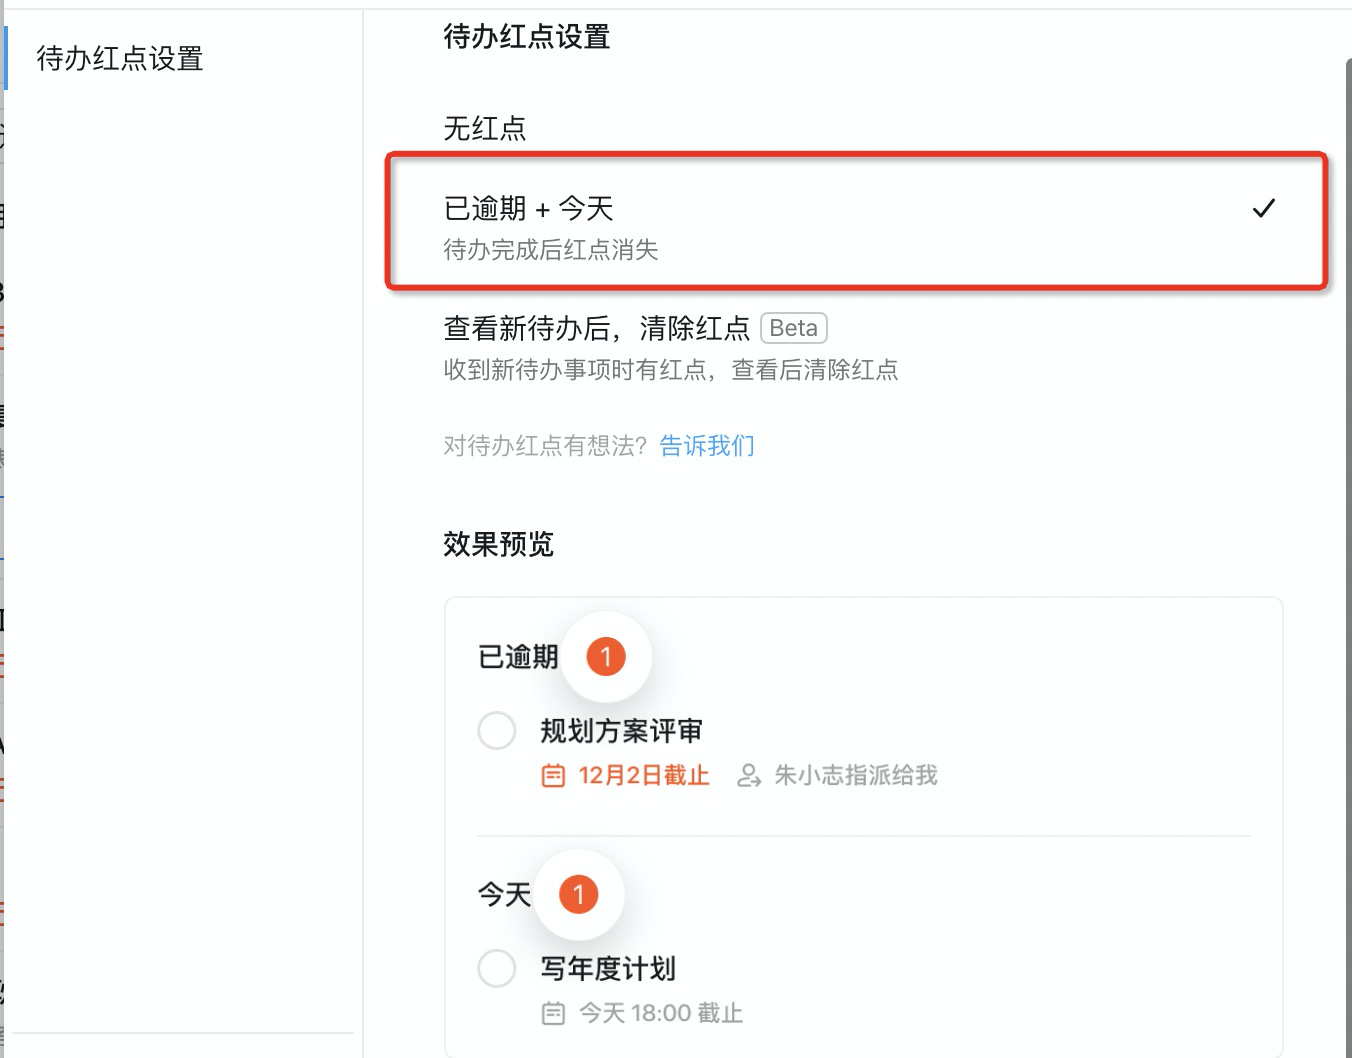The width and height of the screenshot is (1352, 1058).
Task: Mark 规划方案评审 task as complete
Action: (497, 731)
